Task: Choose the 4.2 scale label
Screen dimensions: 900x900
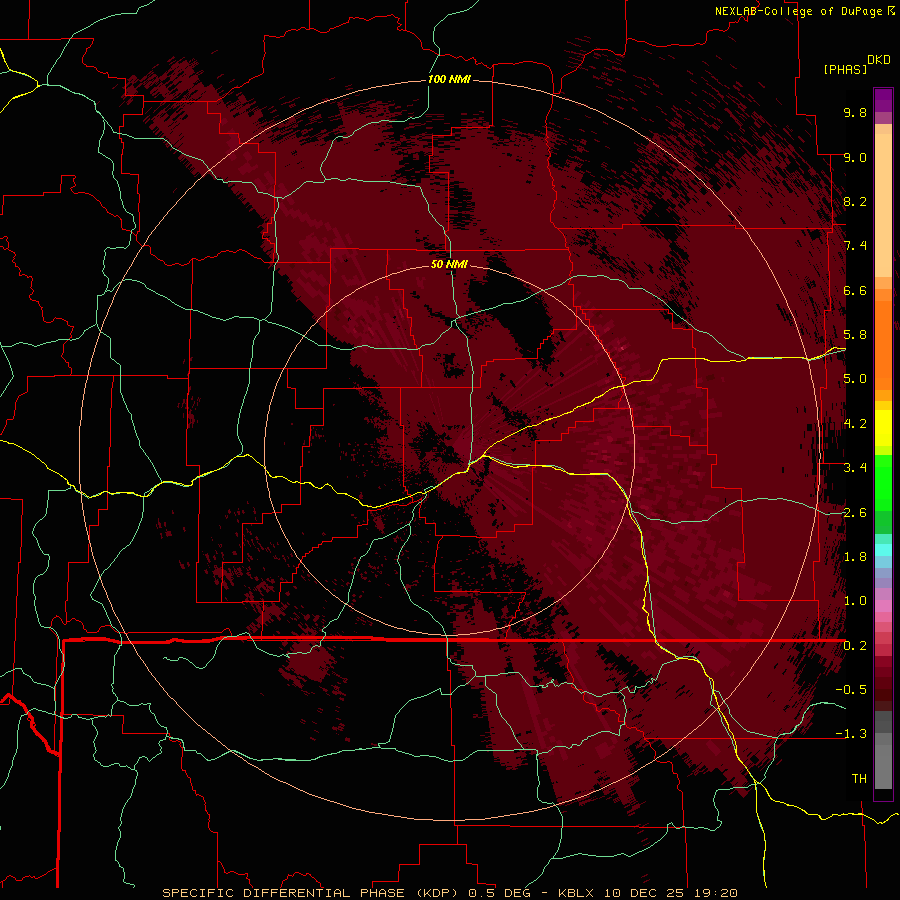Action: pyautogui.click(x=855, y=424)
